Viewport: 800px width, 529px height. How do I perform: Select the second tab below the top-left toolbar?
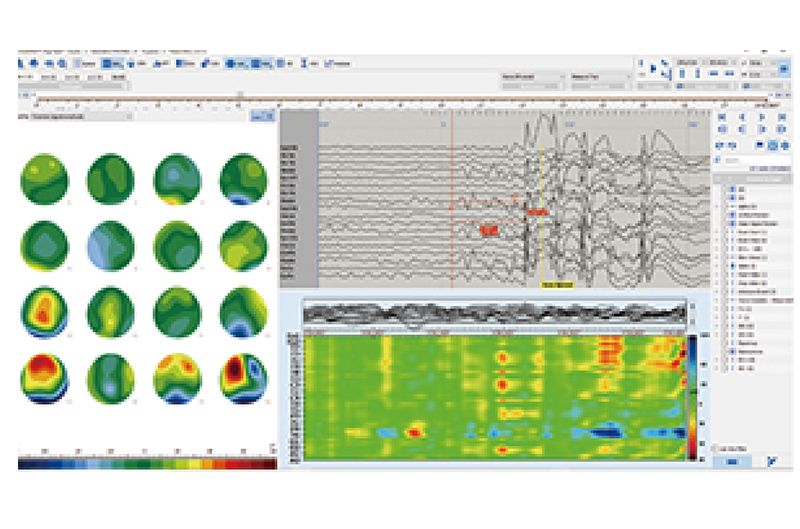tap(50, 77)
